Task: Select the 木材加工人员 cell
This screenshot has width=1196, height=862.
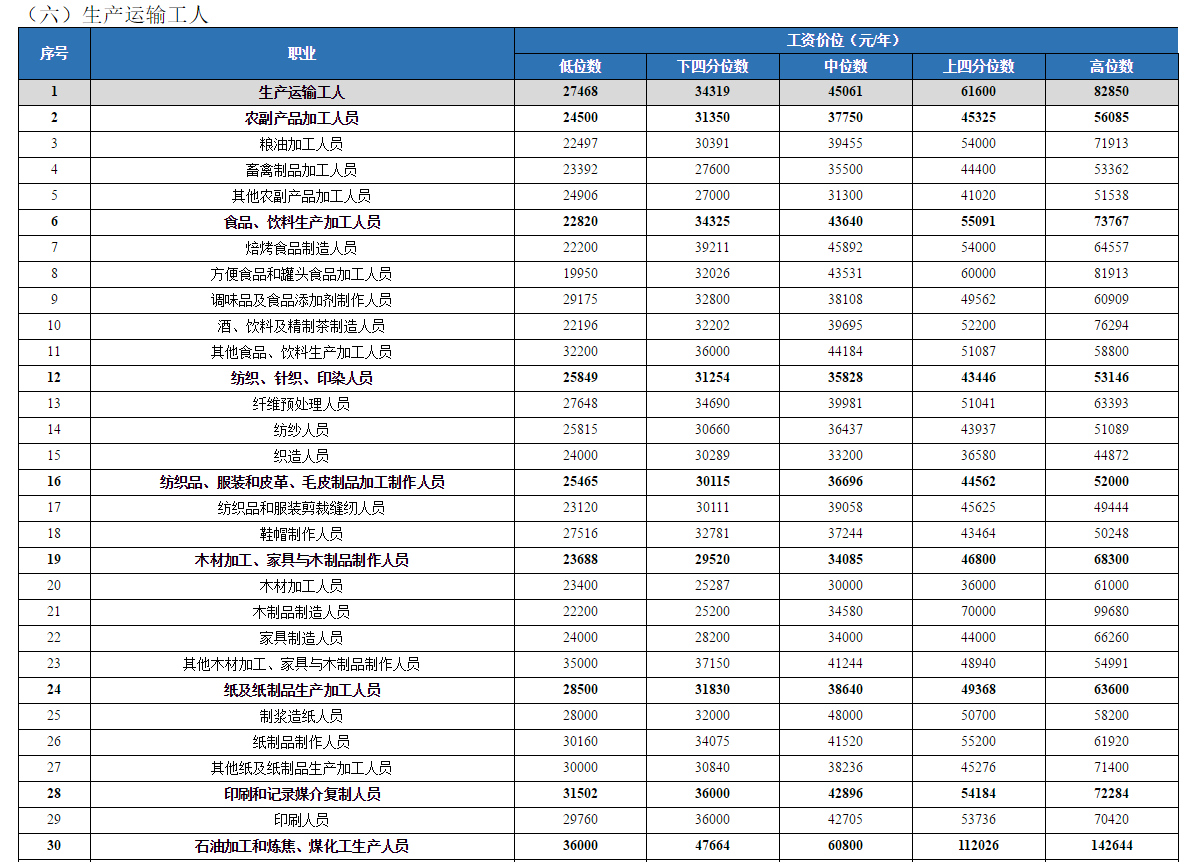Action: (x=302, y=586)
